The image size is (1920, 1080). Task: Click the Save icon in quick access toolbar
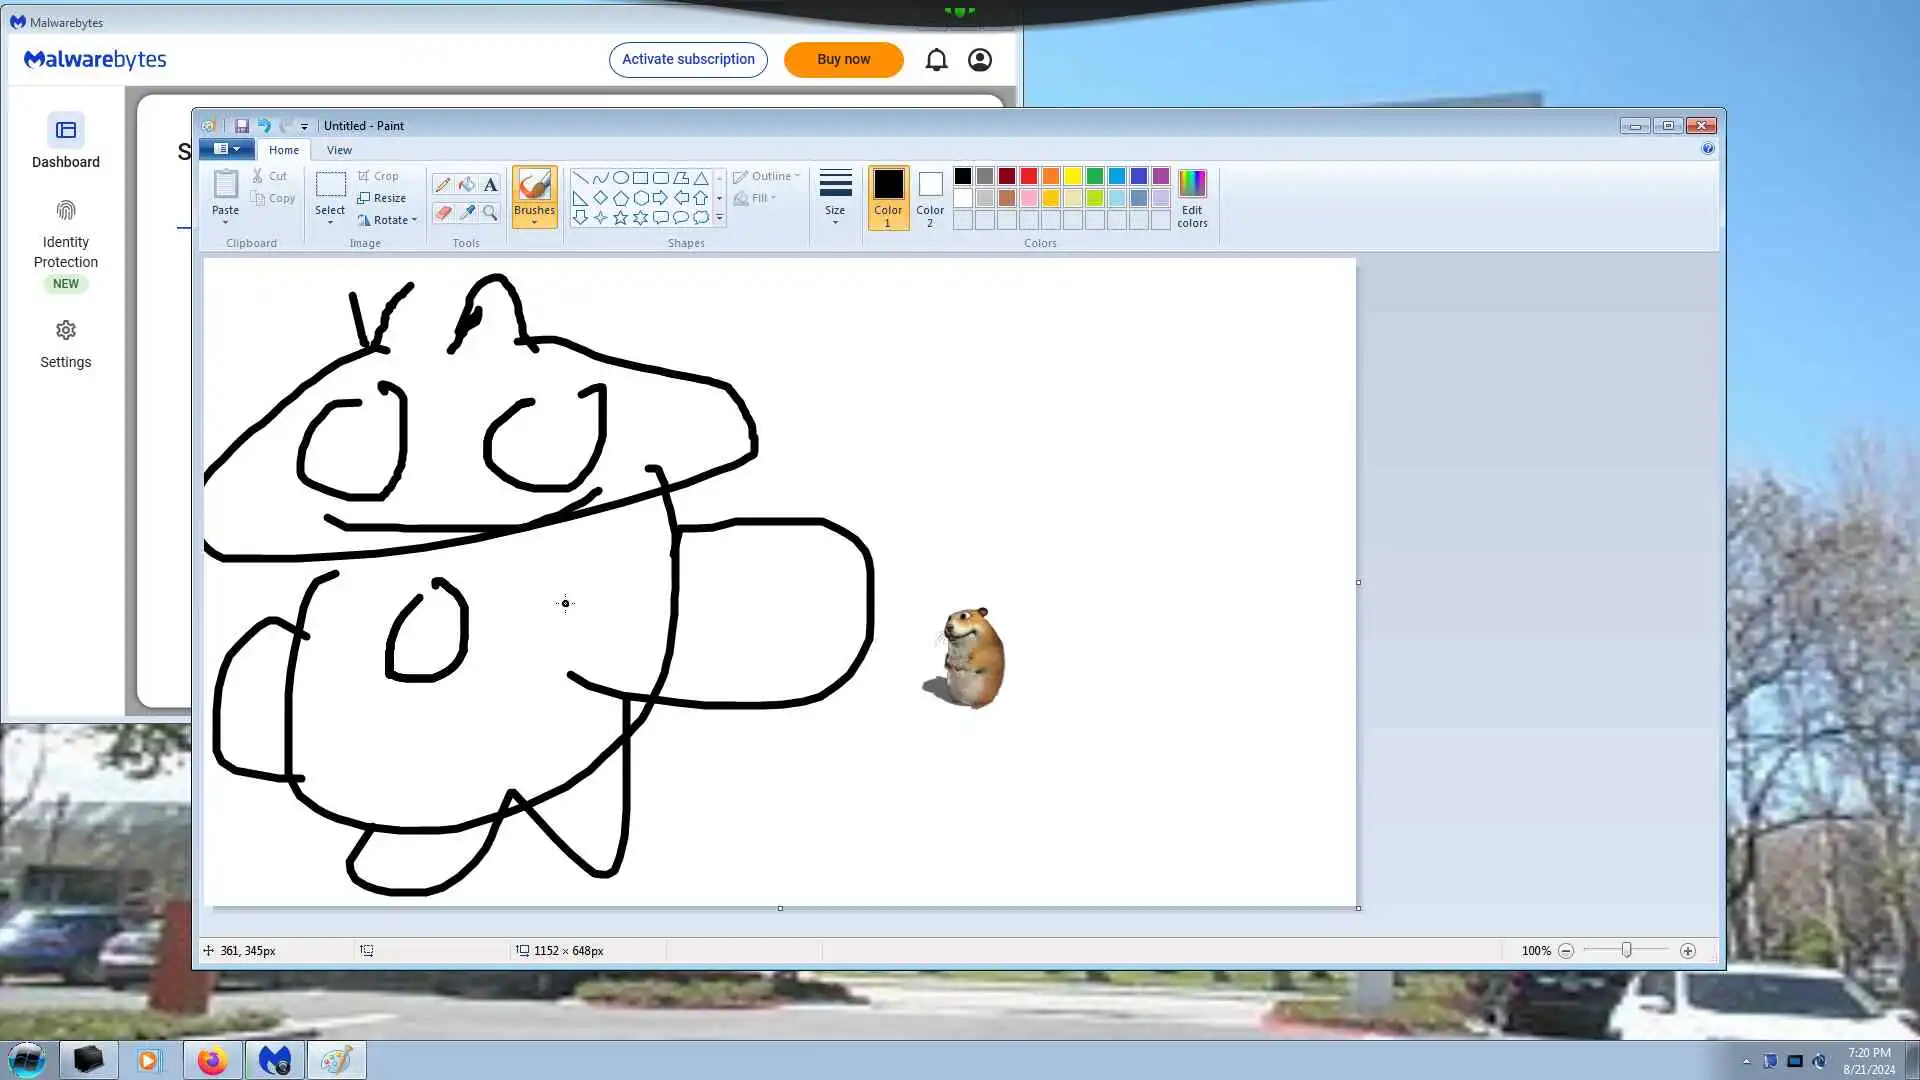pos(241,126)
